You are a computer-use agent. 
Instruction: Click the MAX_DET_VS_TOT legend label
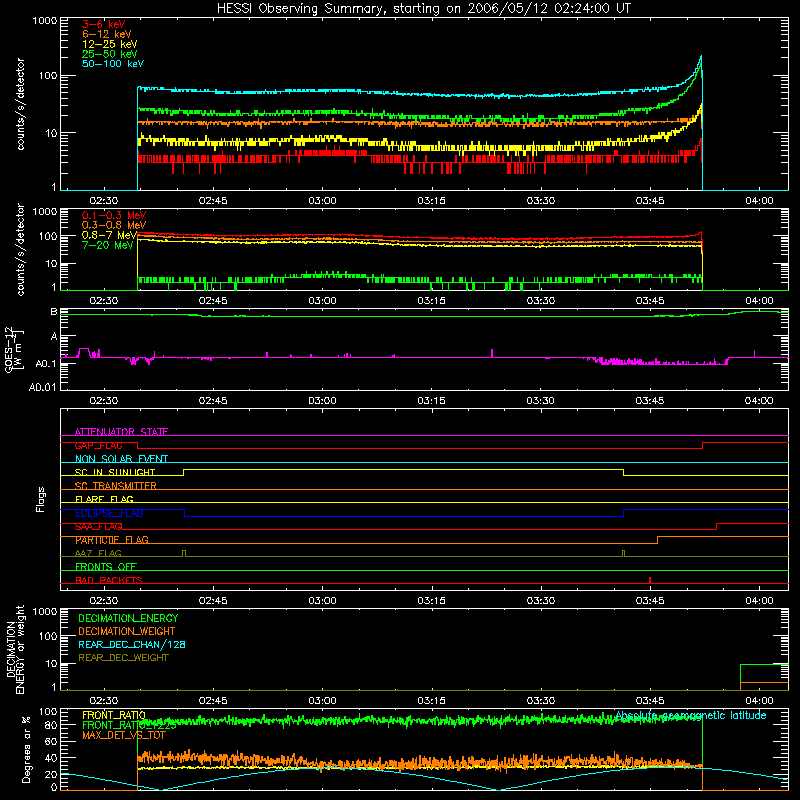123,735
